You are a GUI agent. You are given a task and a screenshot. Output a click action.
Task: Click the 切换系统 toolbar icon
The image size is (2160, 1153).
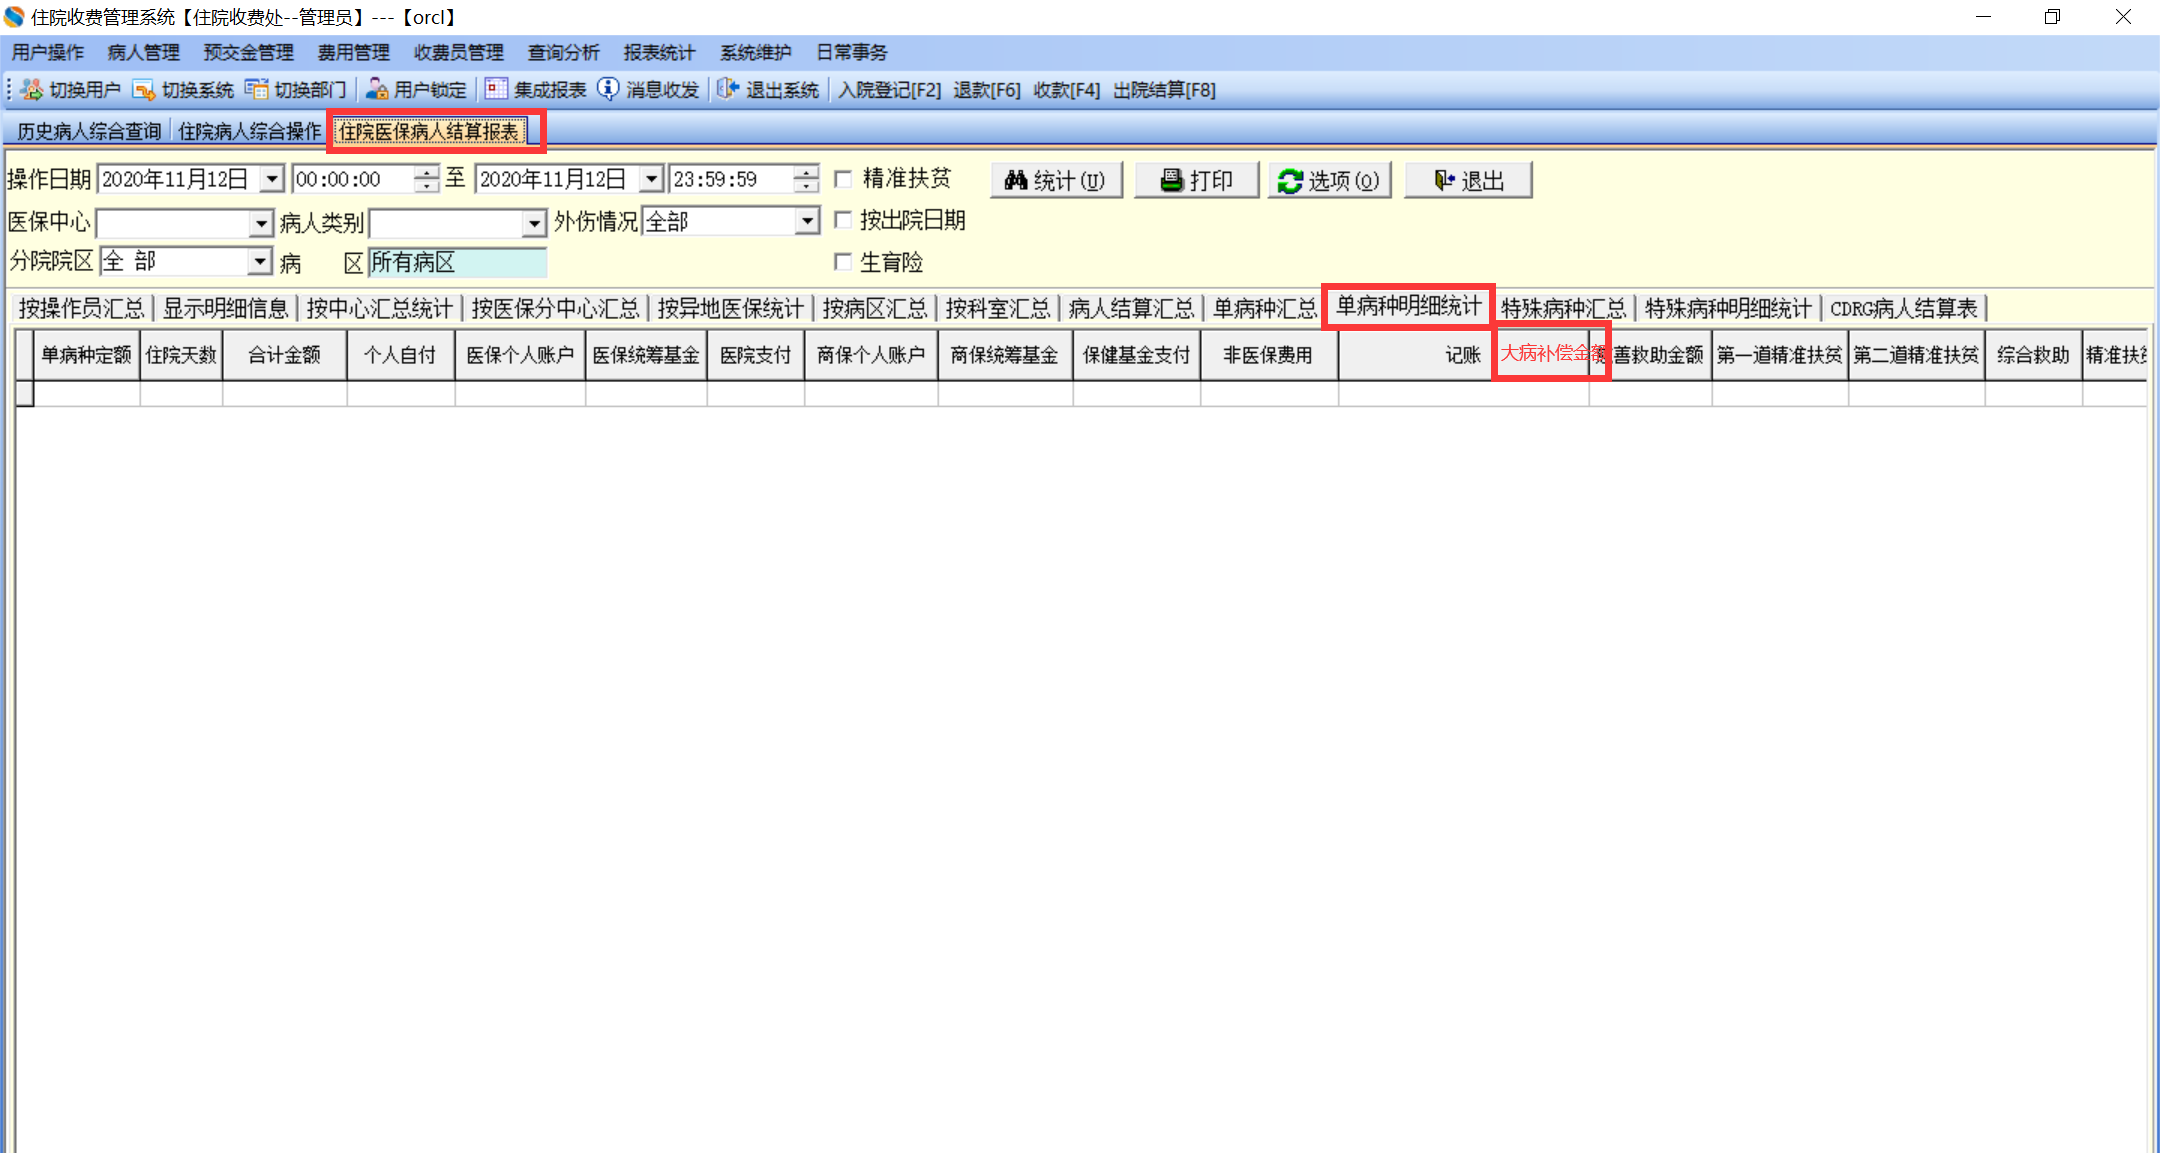pos(144,90)
